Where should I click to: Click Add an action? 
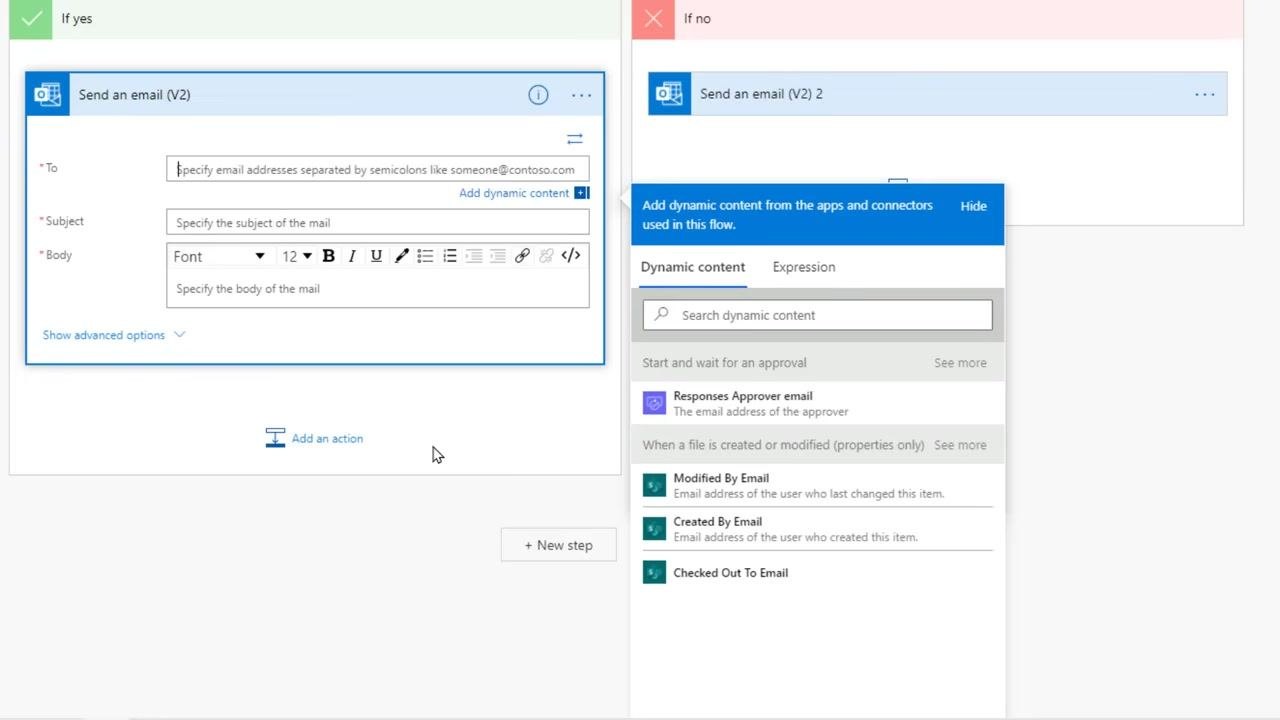[x=327, y=439]
